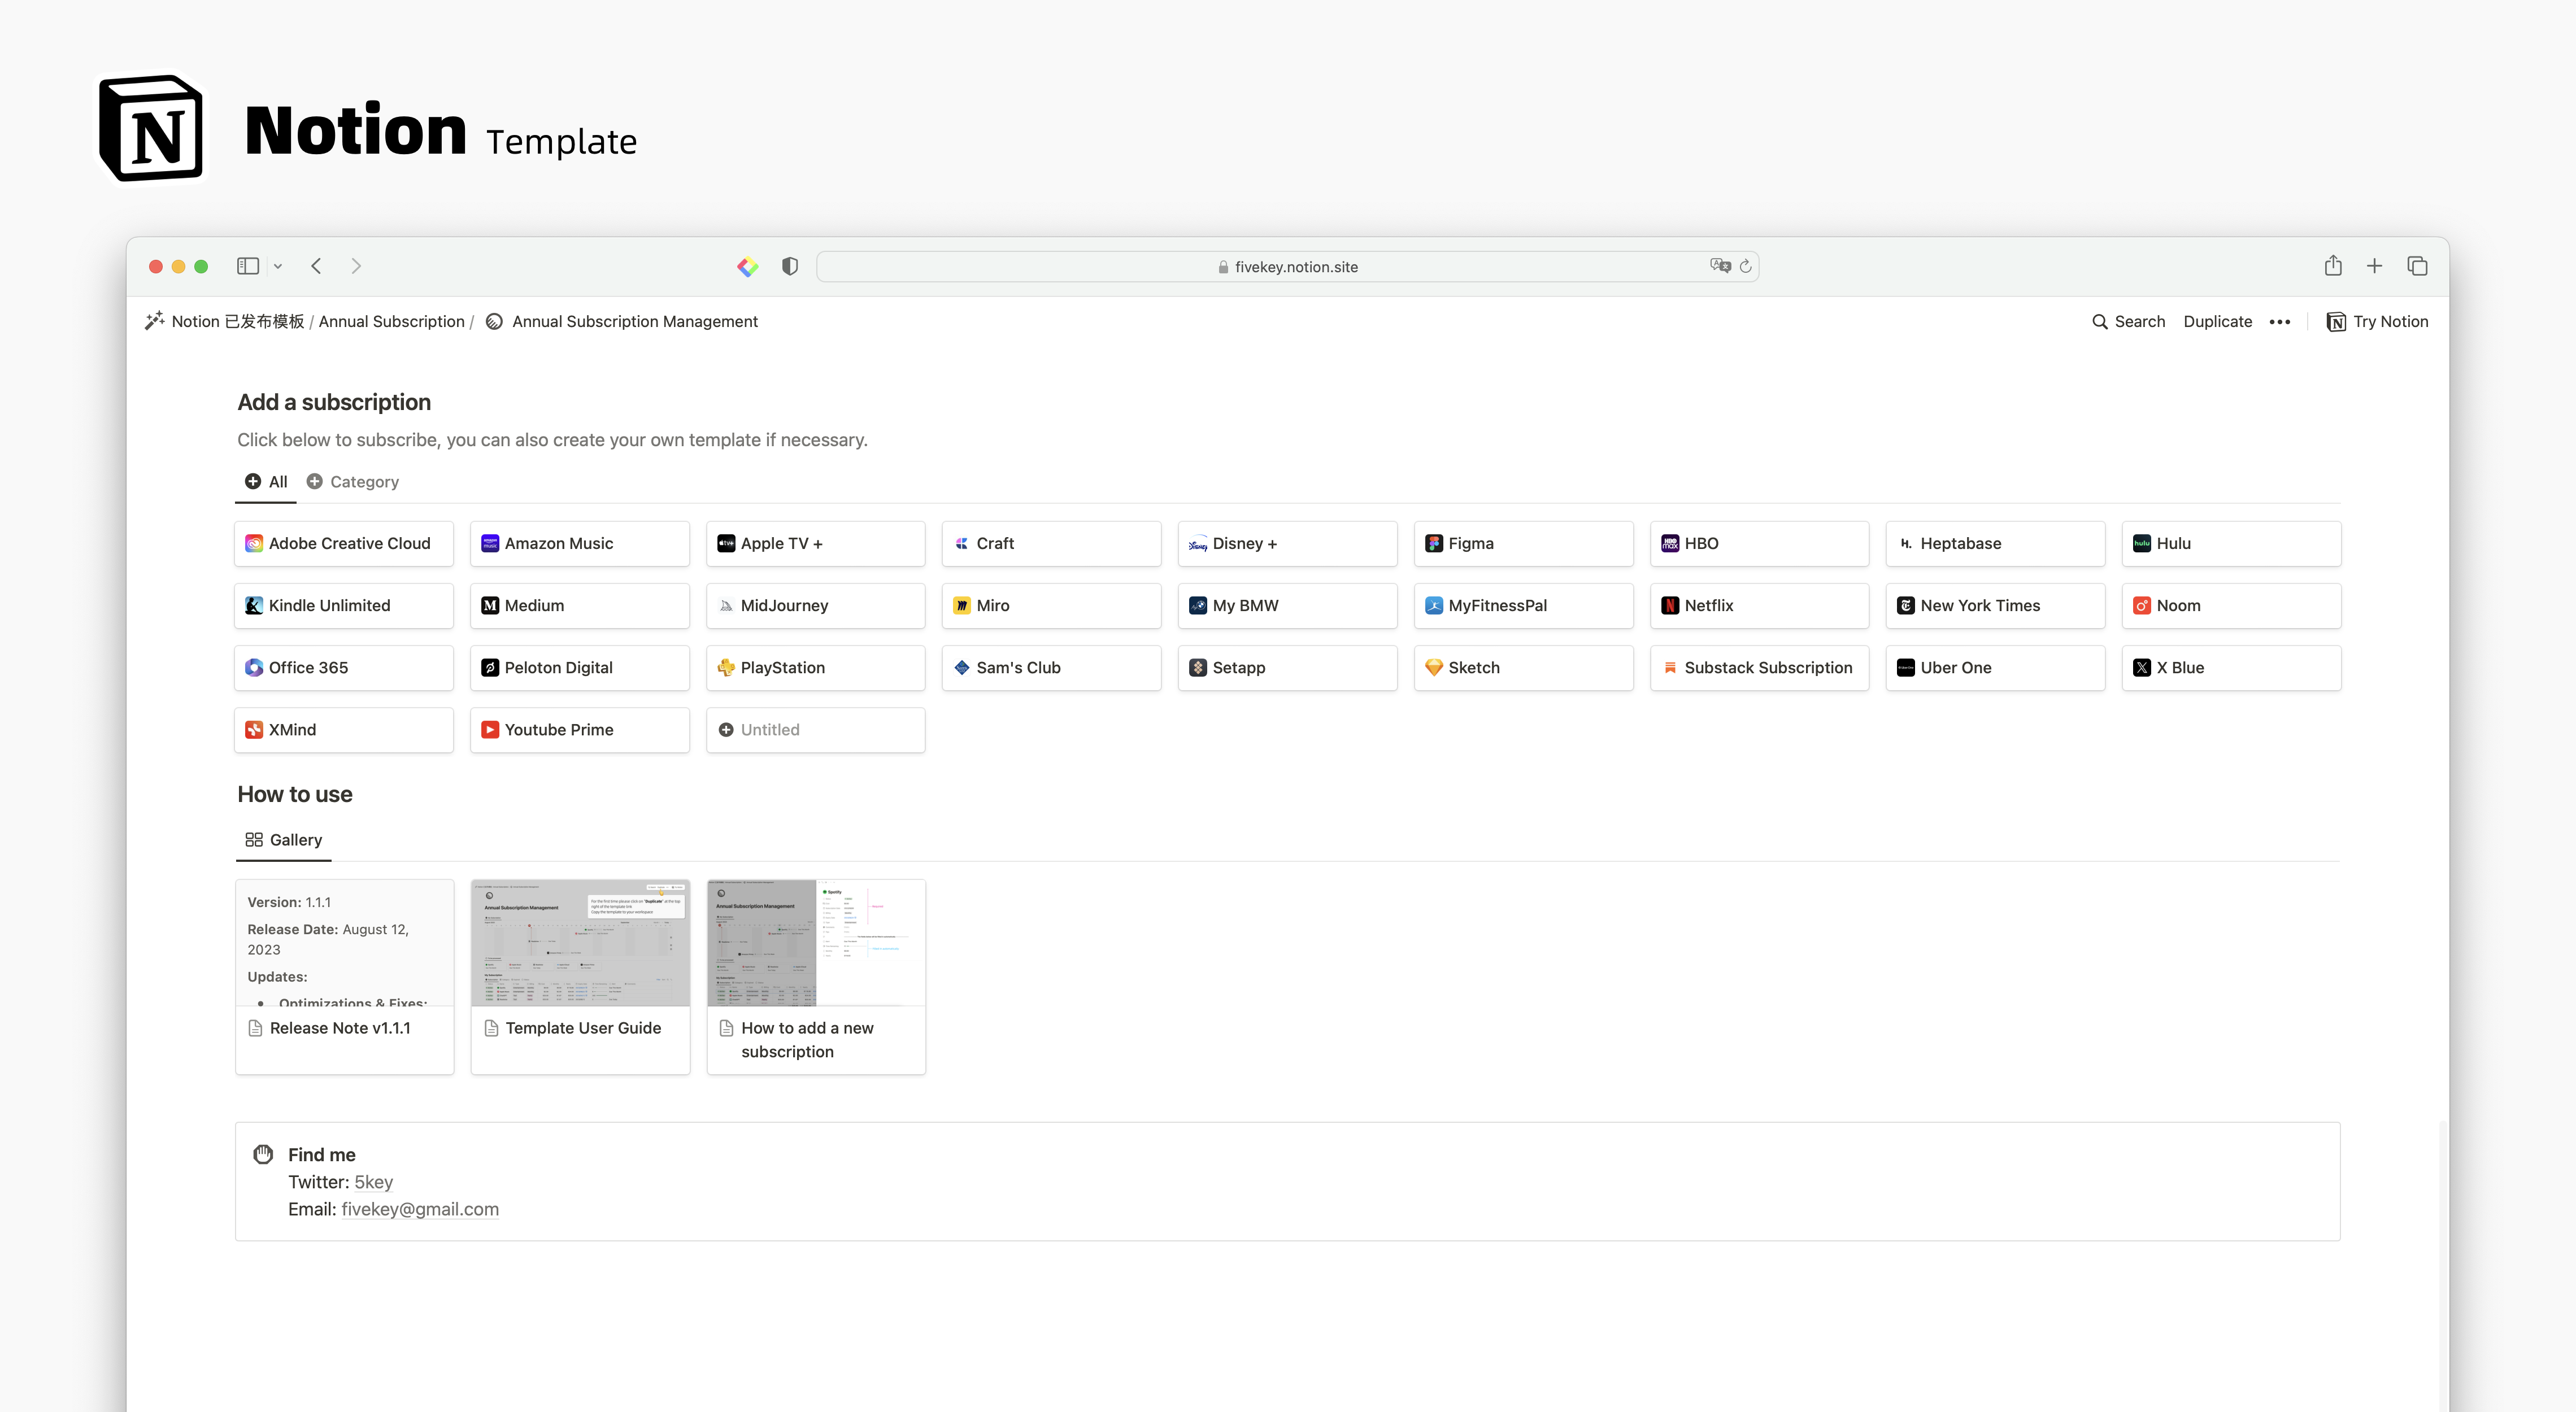This screenshot has width=2576, height=1412.
Task: Click the fivekey.notion.site address bar
Action: [x=1288, y=267]
